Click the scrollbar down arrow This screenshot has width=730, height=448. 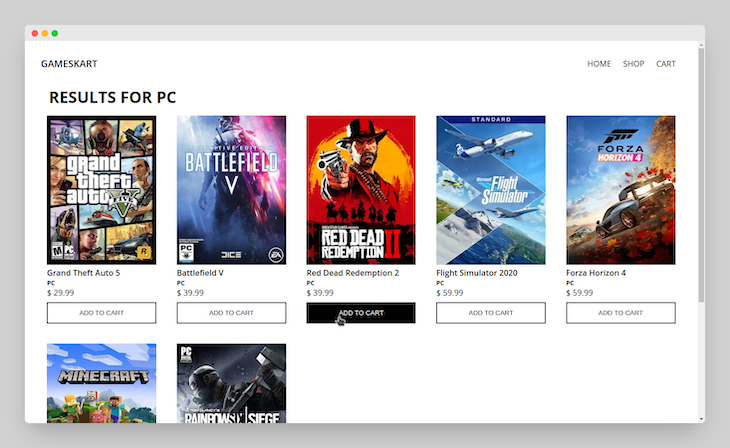[701, 419]
